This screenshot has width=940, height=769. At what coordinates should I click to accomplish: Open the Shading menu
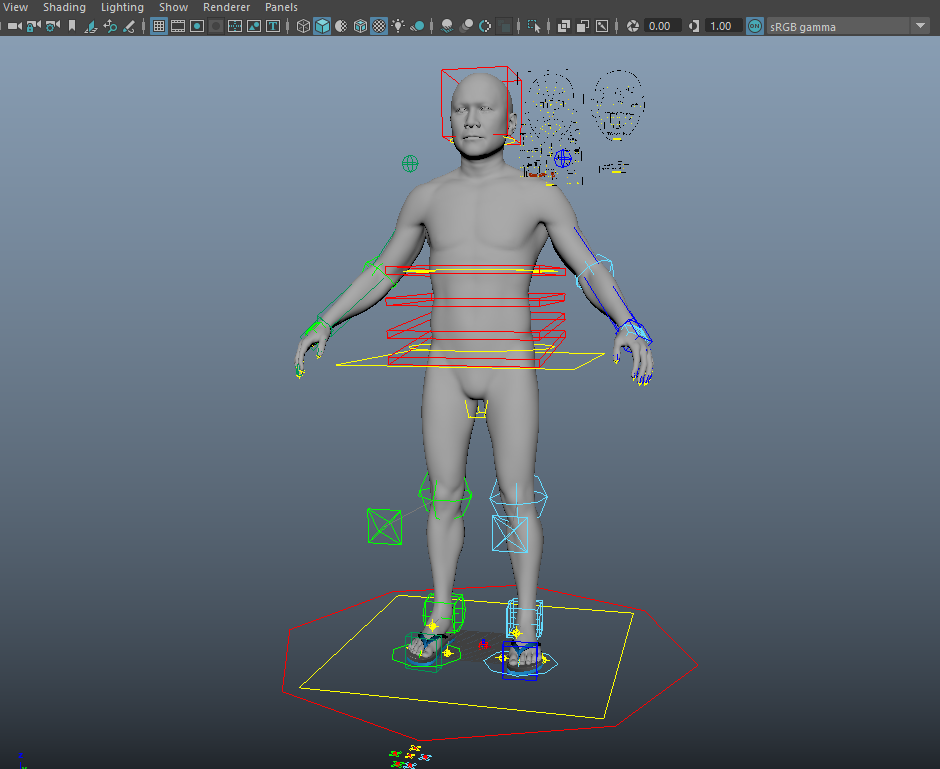coord(64,7)
